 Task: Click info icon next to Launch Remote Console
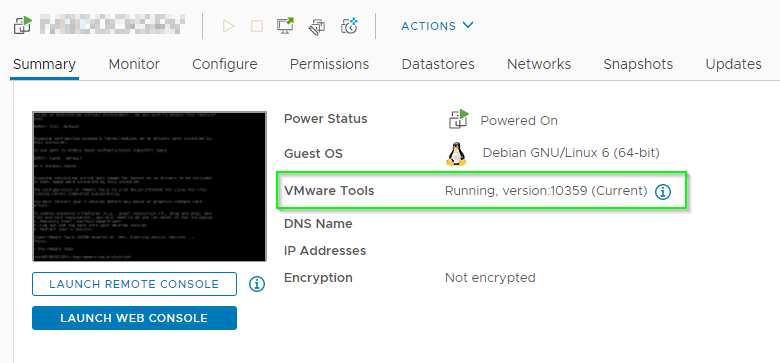tap(257, 284)
